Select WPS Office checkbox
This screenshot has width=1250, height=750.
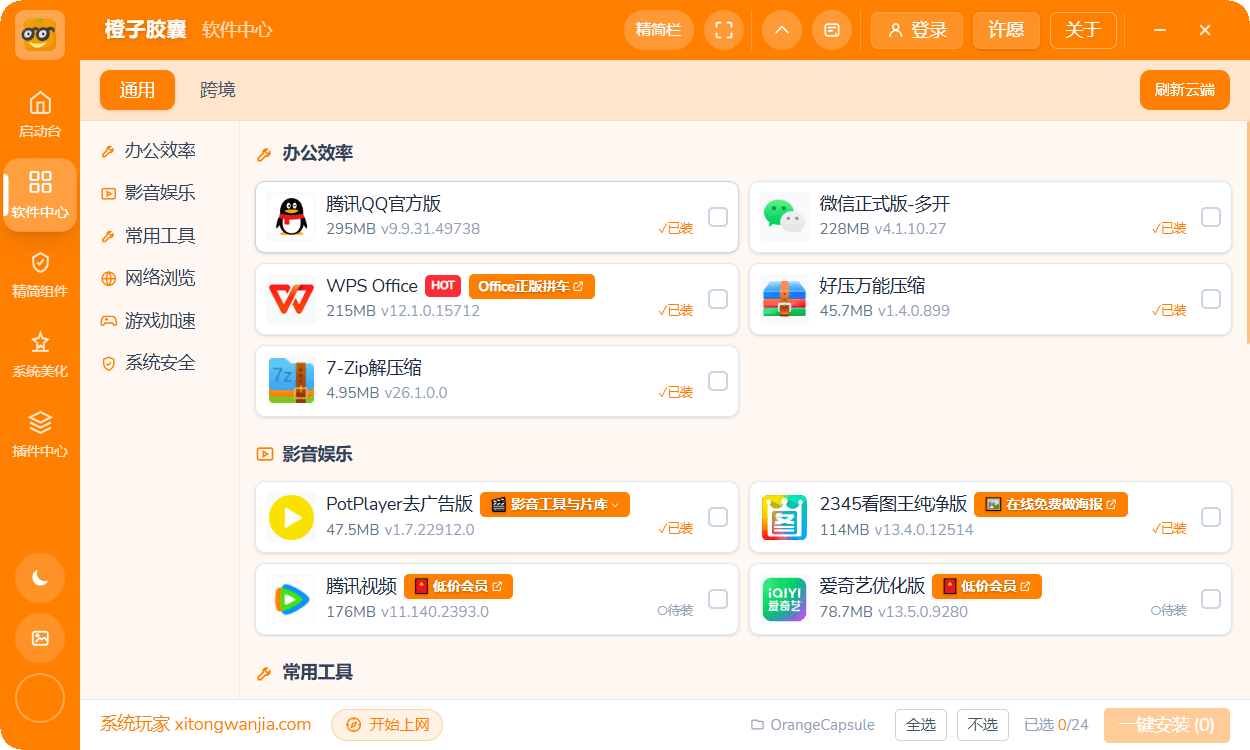(718, 298)
